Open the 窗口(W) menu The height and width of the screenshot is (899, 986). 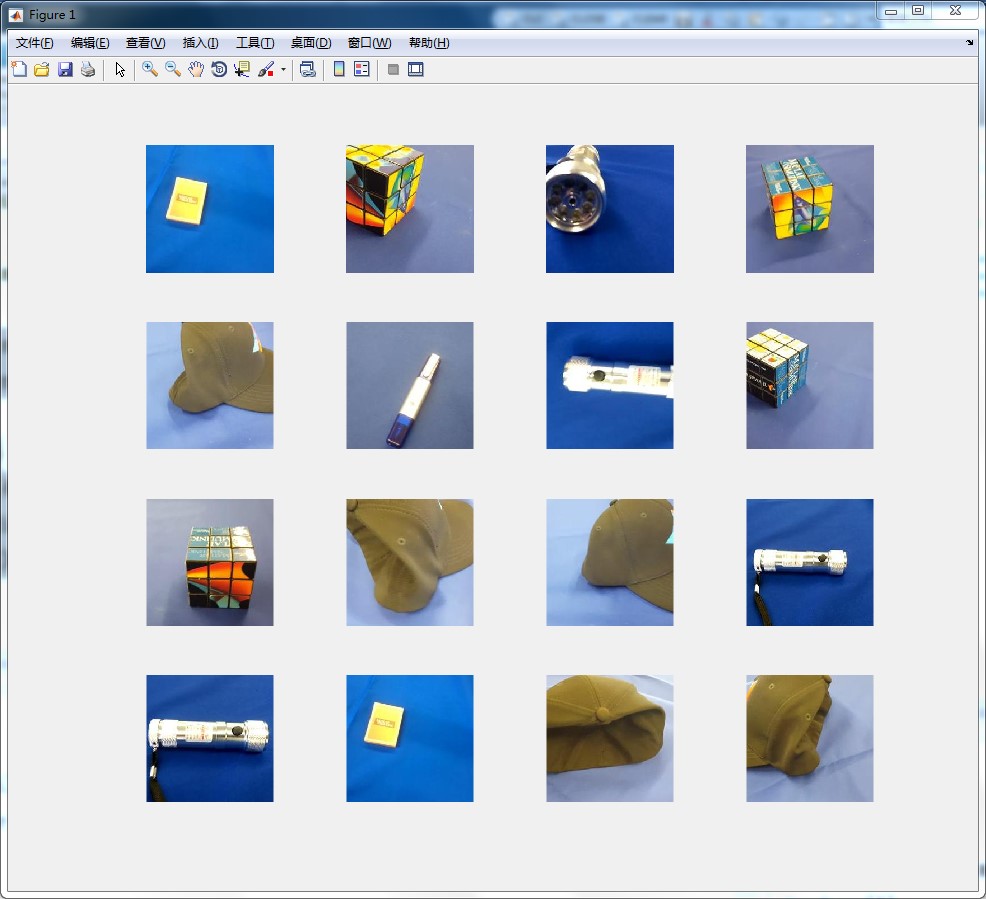[369, 43]
